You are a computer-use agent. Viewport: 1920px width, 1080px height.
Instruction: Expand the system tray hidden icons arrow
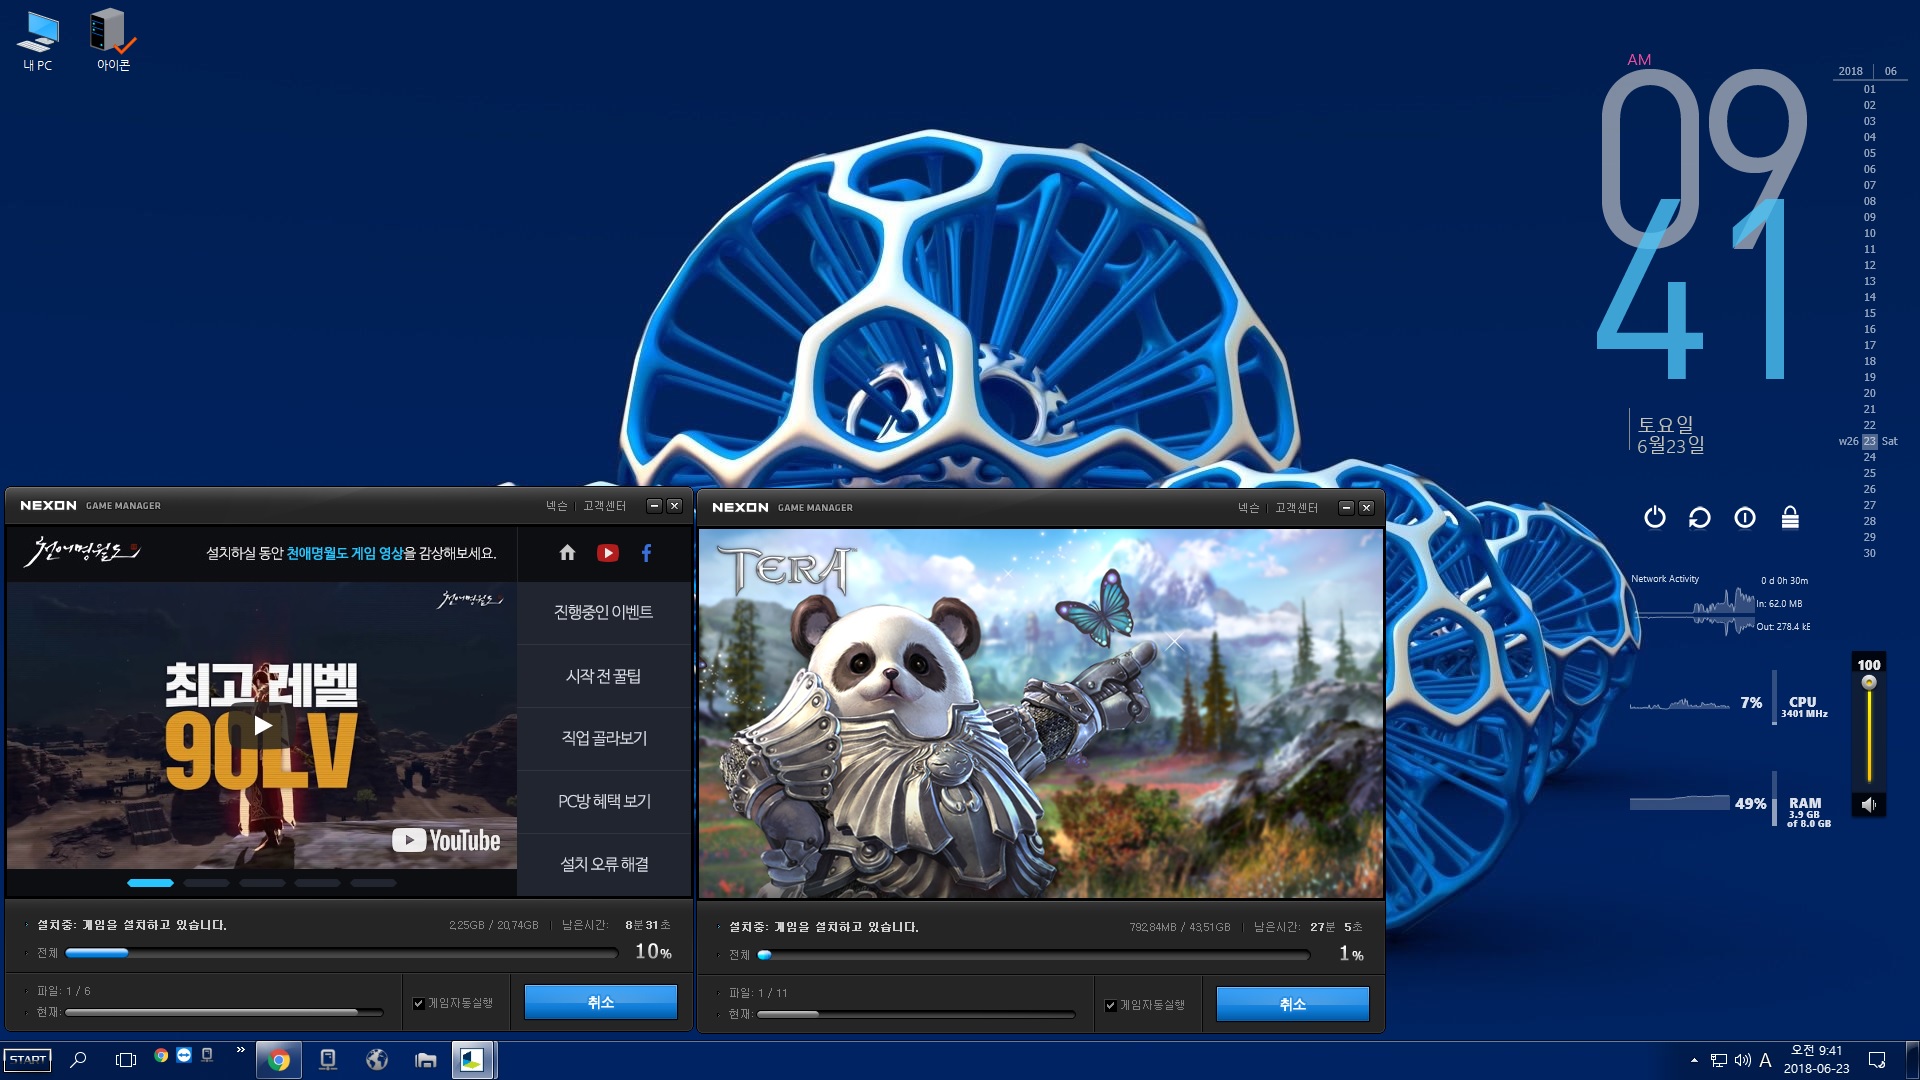(1694, 1060)
